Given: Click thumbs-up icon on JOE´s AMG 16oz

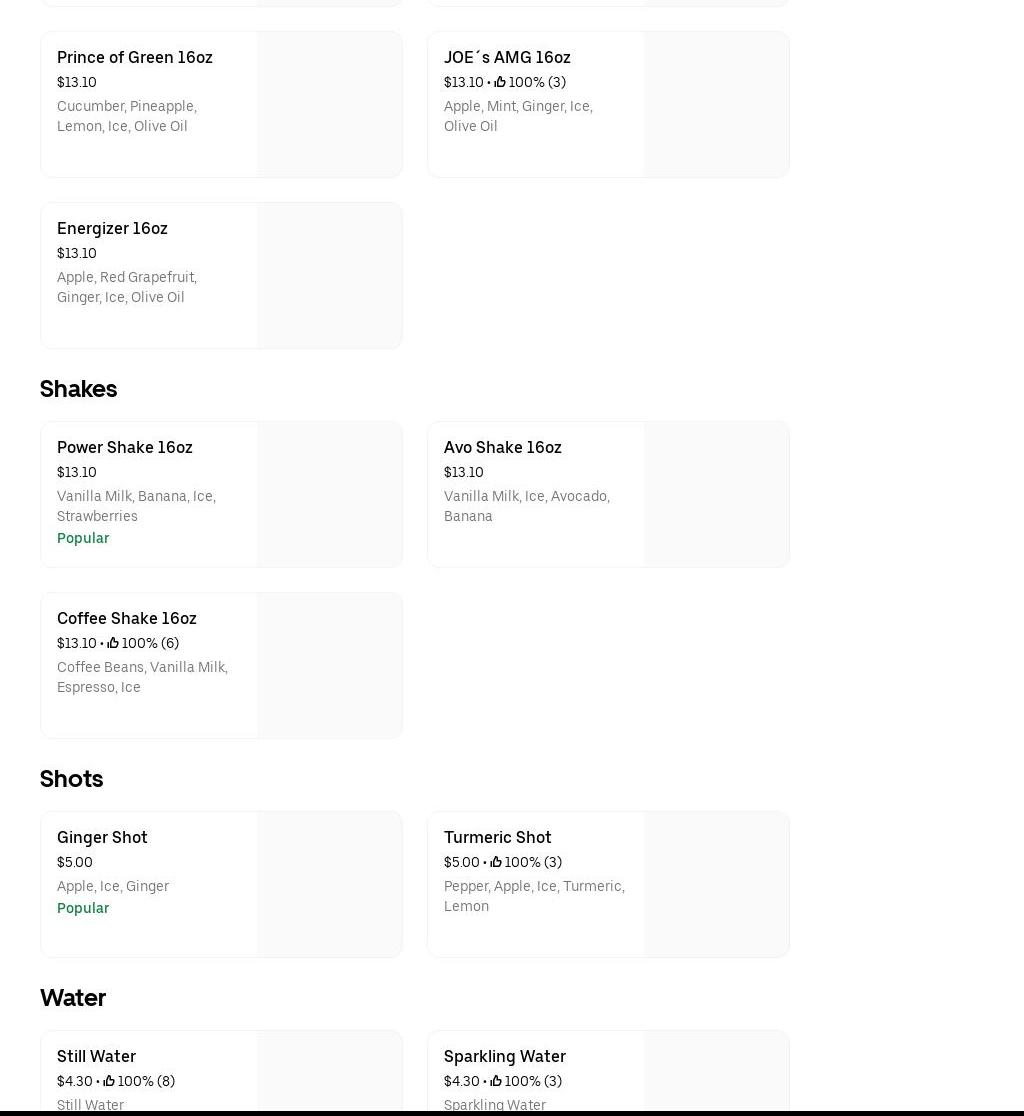Looking at the screenshot, I should tap(500, 82).
